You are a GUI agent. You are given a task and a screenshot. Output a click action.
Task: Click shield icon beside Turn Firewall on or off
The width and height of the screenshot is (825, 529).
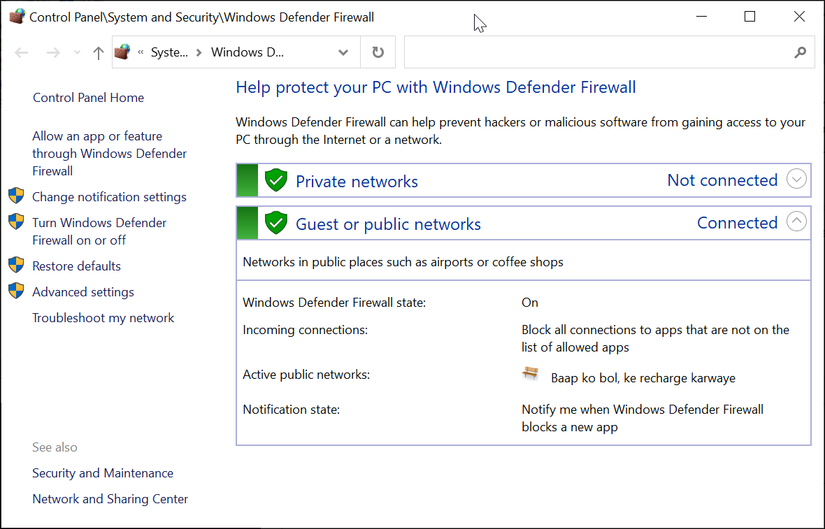16,221
